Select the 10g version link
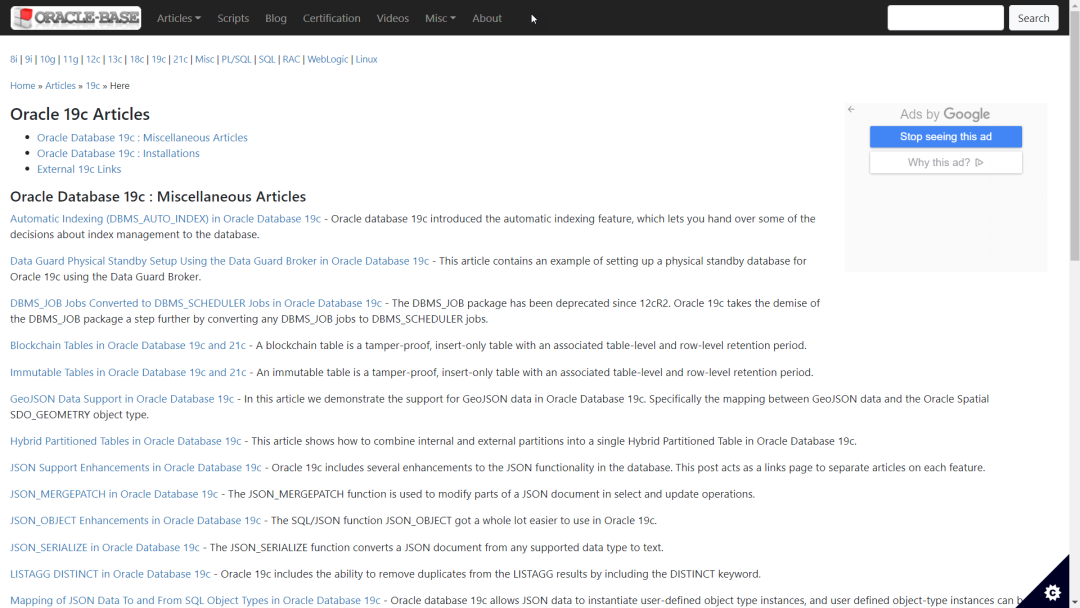Image resolution: width=1080 pixels, height=608 pixels. (48, 59)
